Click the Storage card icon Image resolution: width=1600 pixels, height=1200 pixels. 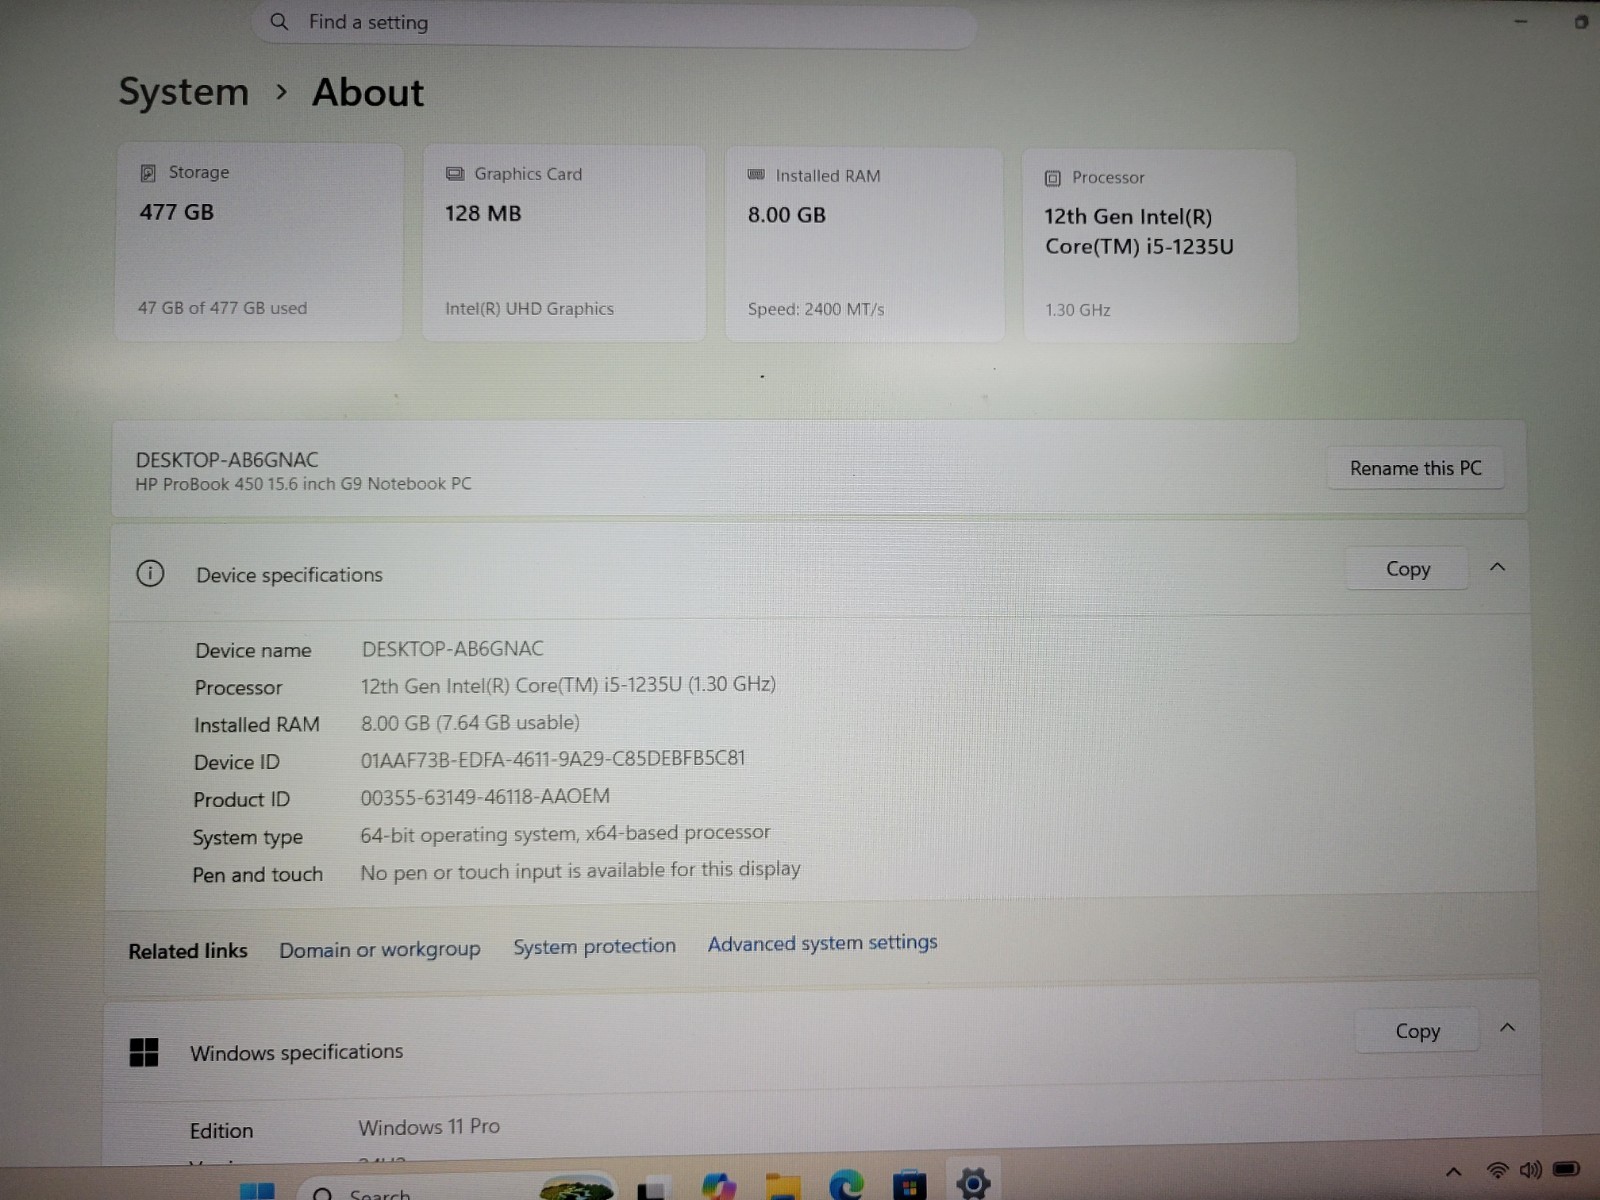148,173
